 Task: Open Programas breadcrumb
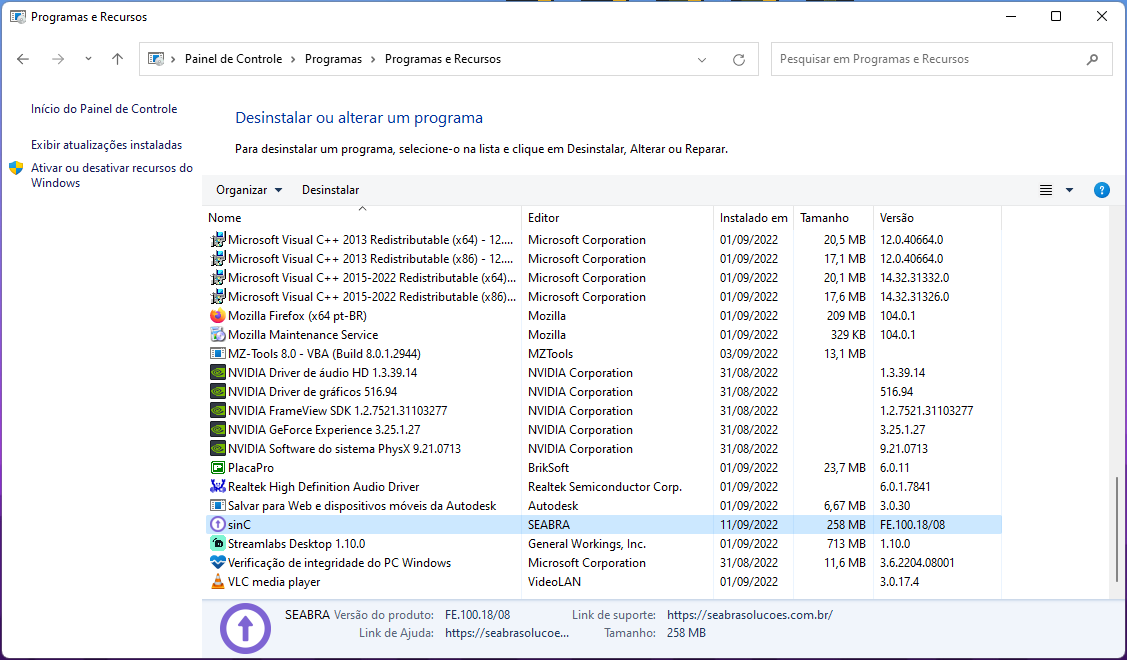[x=334, y=59]
